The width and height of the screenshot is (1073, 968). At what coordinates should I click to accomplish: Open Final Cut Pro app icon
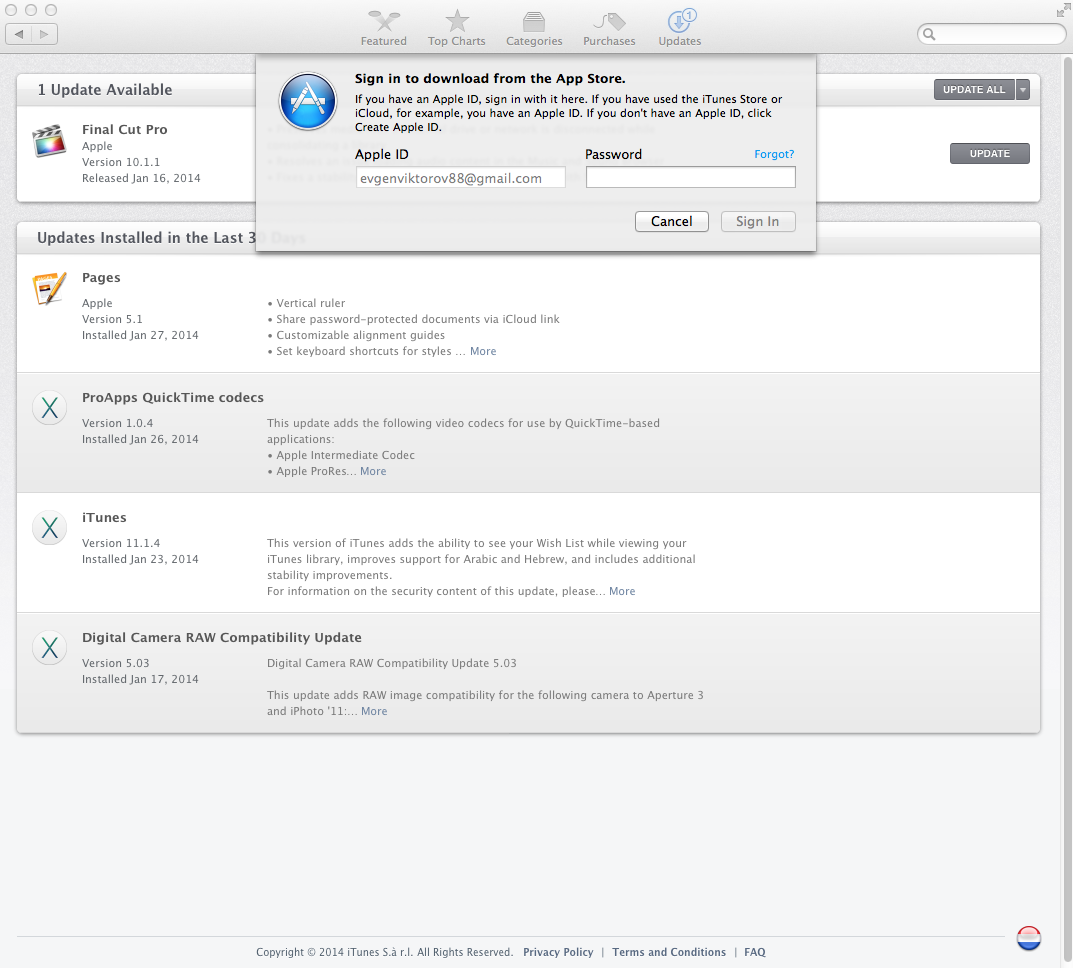tap(49, 141)
